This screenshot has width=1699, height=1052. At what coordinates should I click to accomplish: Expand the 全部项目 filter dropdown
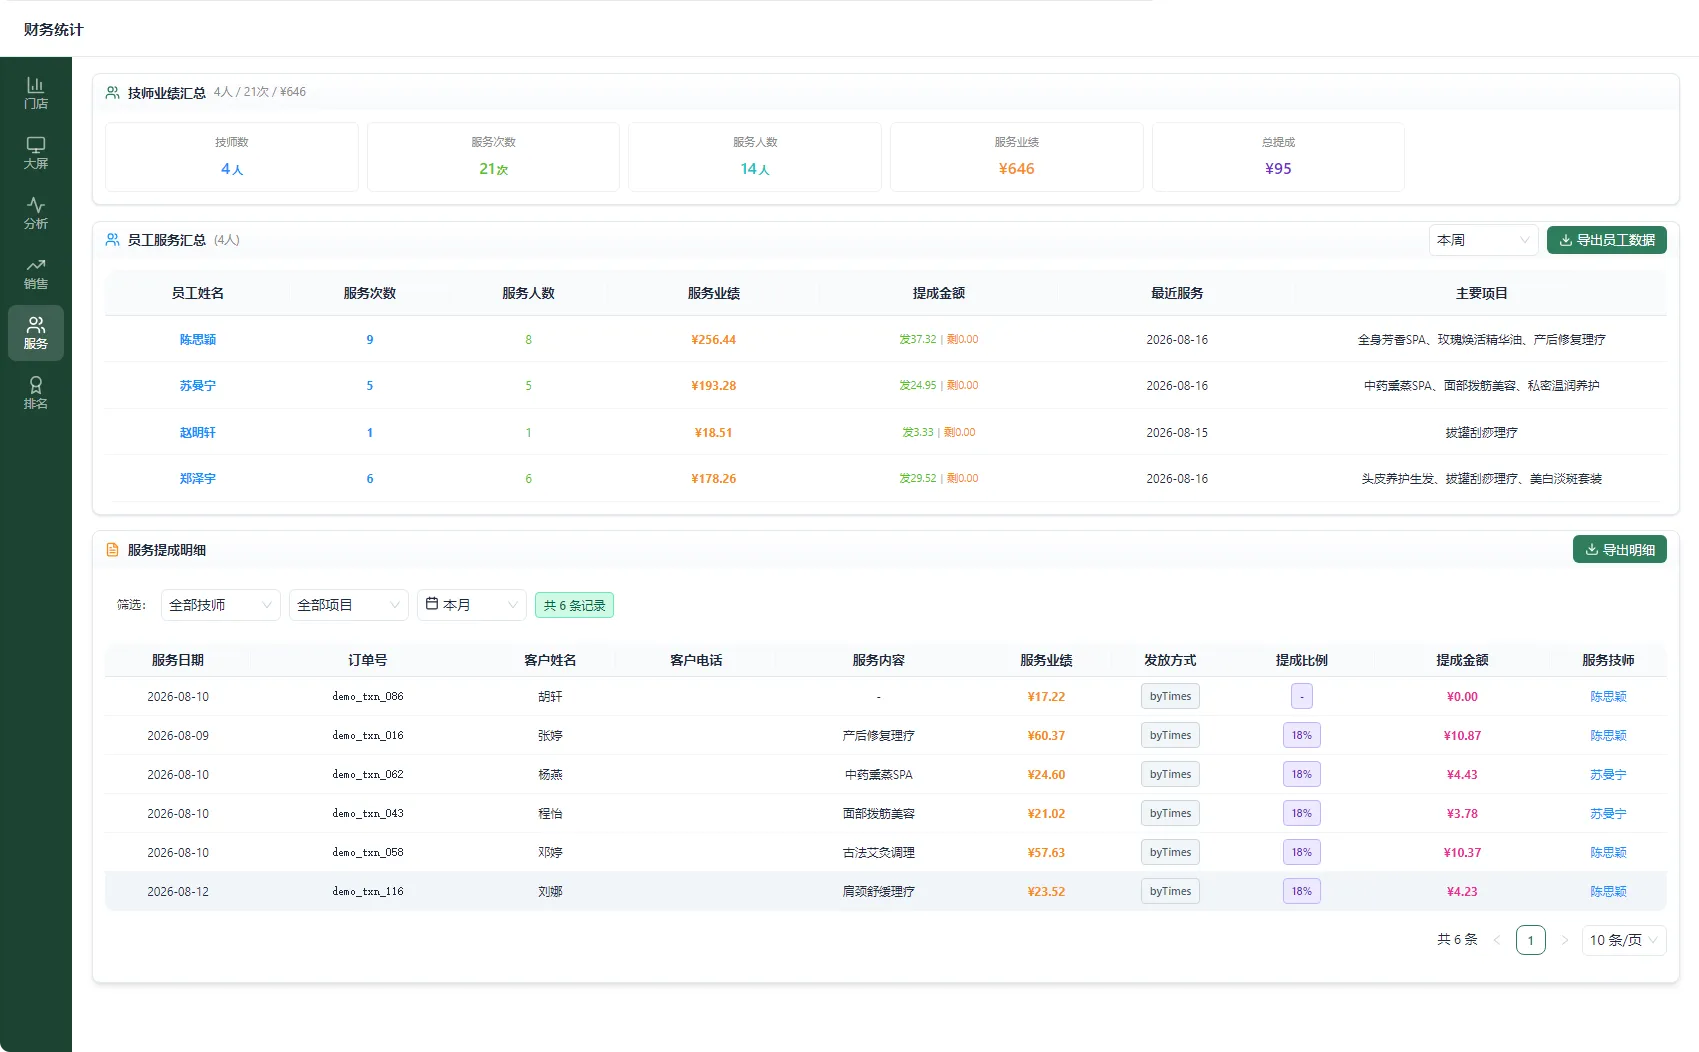[x=349, y=605]
